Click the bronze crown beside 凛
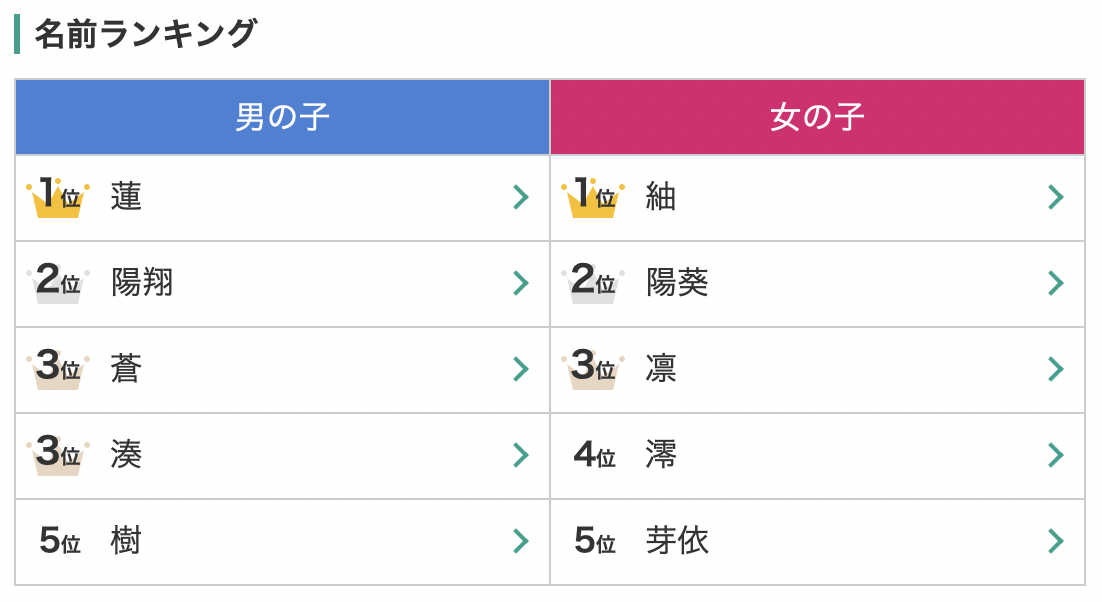 593,369
